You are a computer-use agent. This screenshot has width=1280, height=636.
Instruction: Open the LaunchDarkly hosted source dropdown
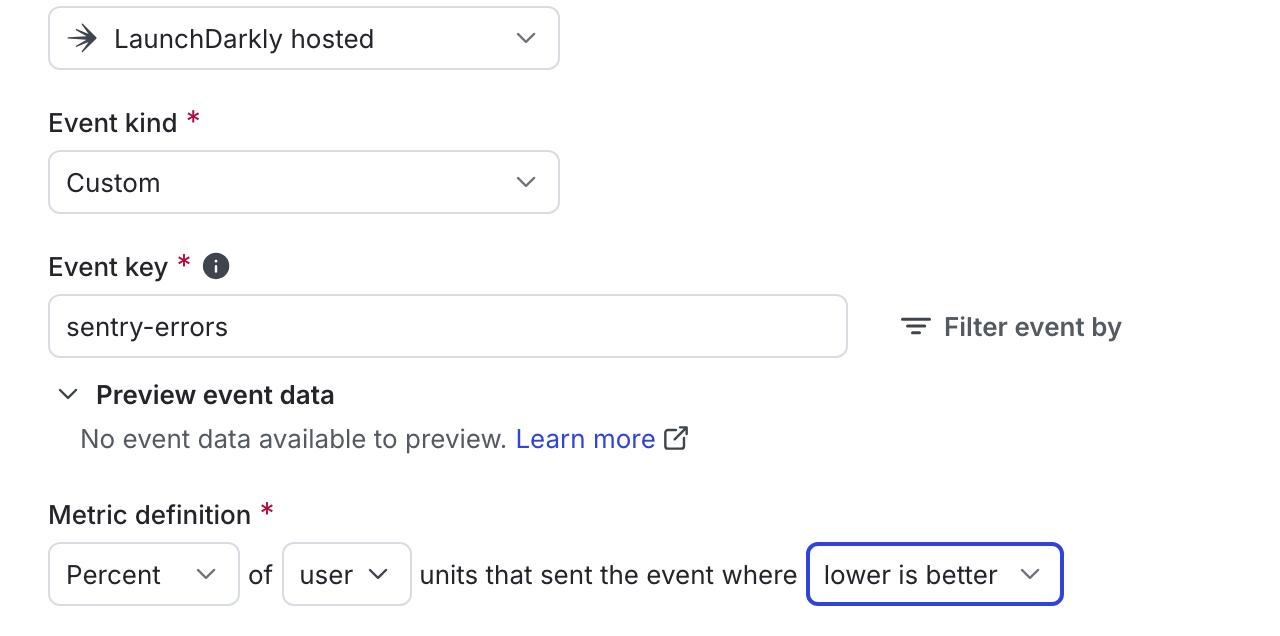click(x=304, y=38)
